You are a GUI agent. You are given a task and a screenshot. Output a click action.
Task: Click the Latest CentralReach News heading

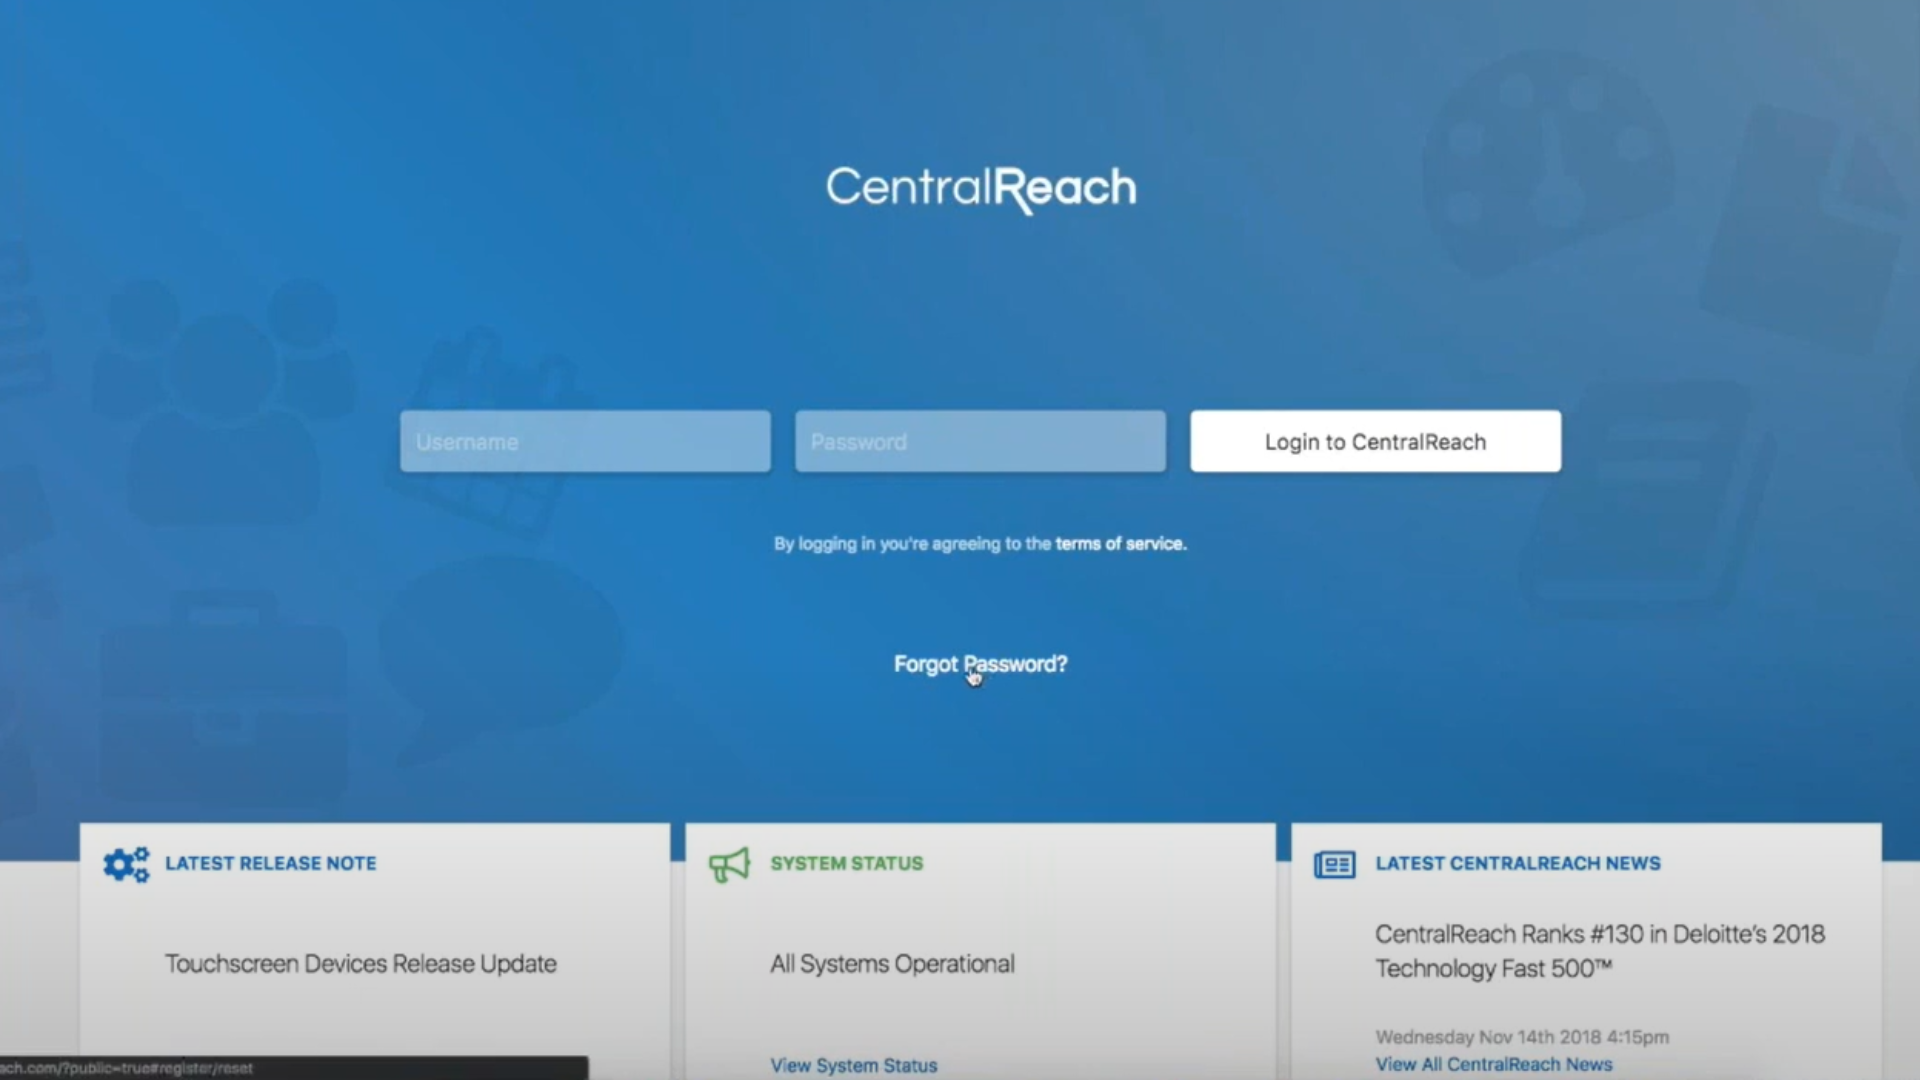coord(1518,864)
